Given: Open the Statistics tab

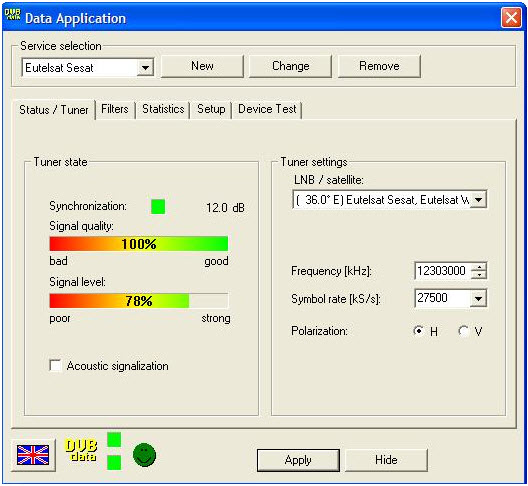Looking at the screenshot, I should (163, 109).
